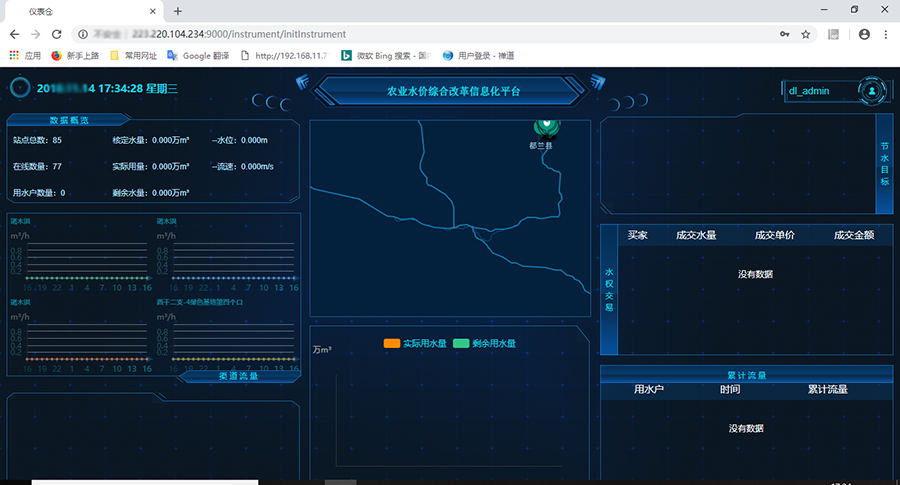900x485 pixels.
Task: Click the map marker at 都兰县
Action: (545, 127)
